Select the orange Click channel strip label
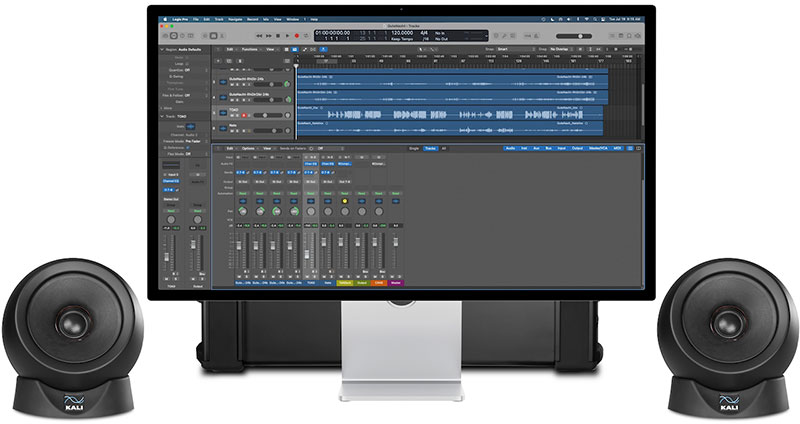Viewport: 800px width, 424px height. pyautogui.click(x=379, y=283)
